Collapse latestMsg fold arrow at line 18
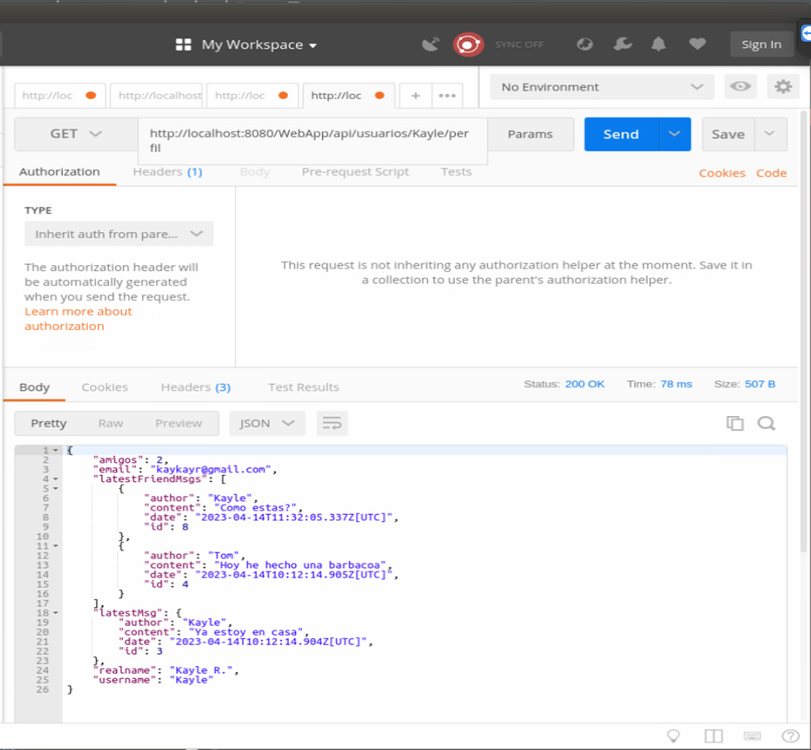Image resolution: width=811 pixels, height=750 pixels. [x=56, y=613]
